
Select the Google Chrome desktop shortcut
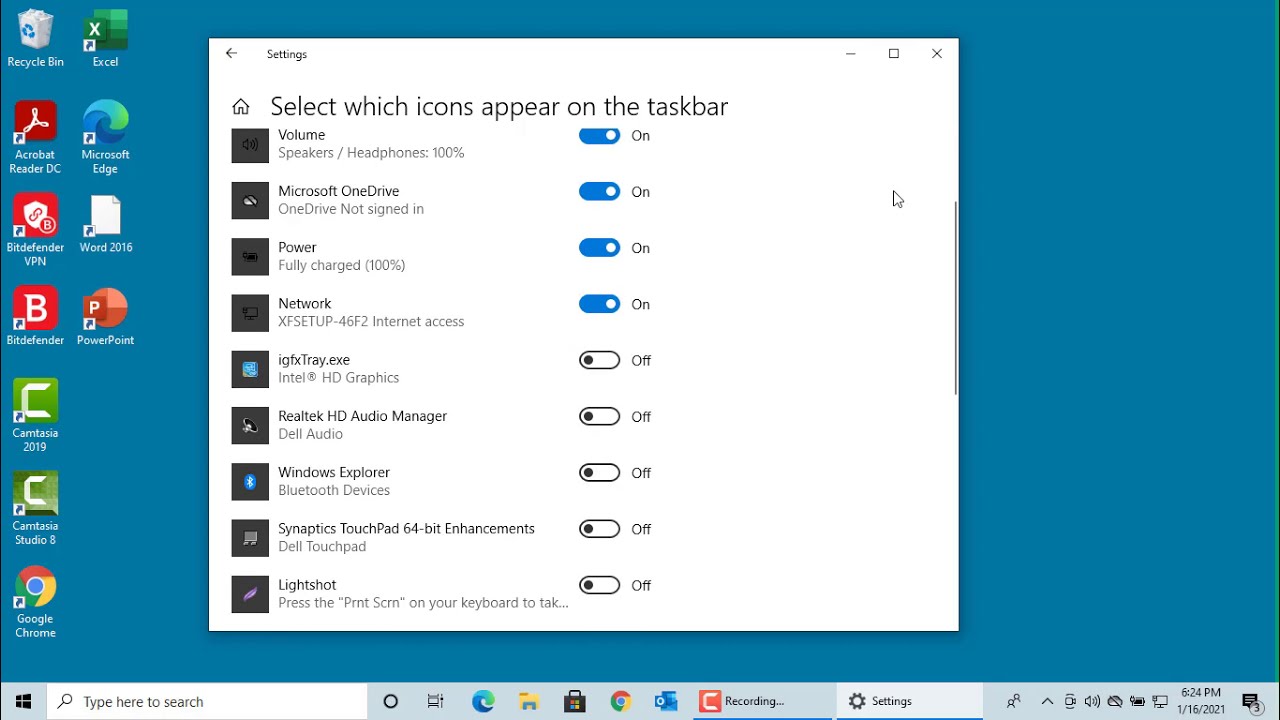tap(35, 603)
